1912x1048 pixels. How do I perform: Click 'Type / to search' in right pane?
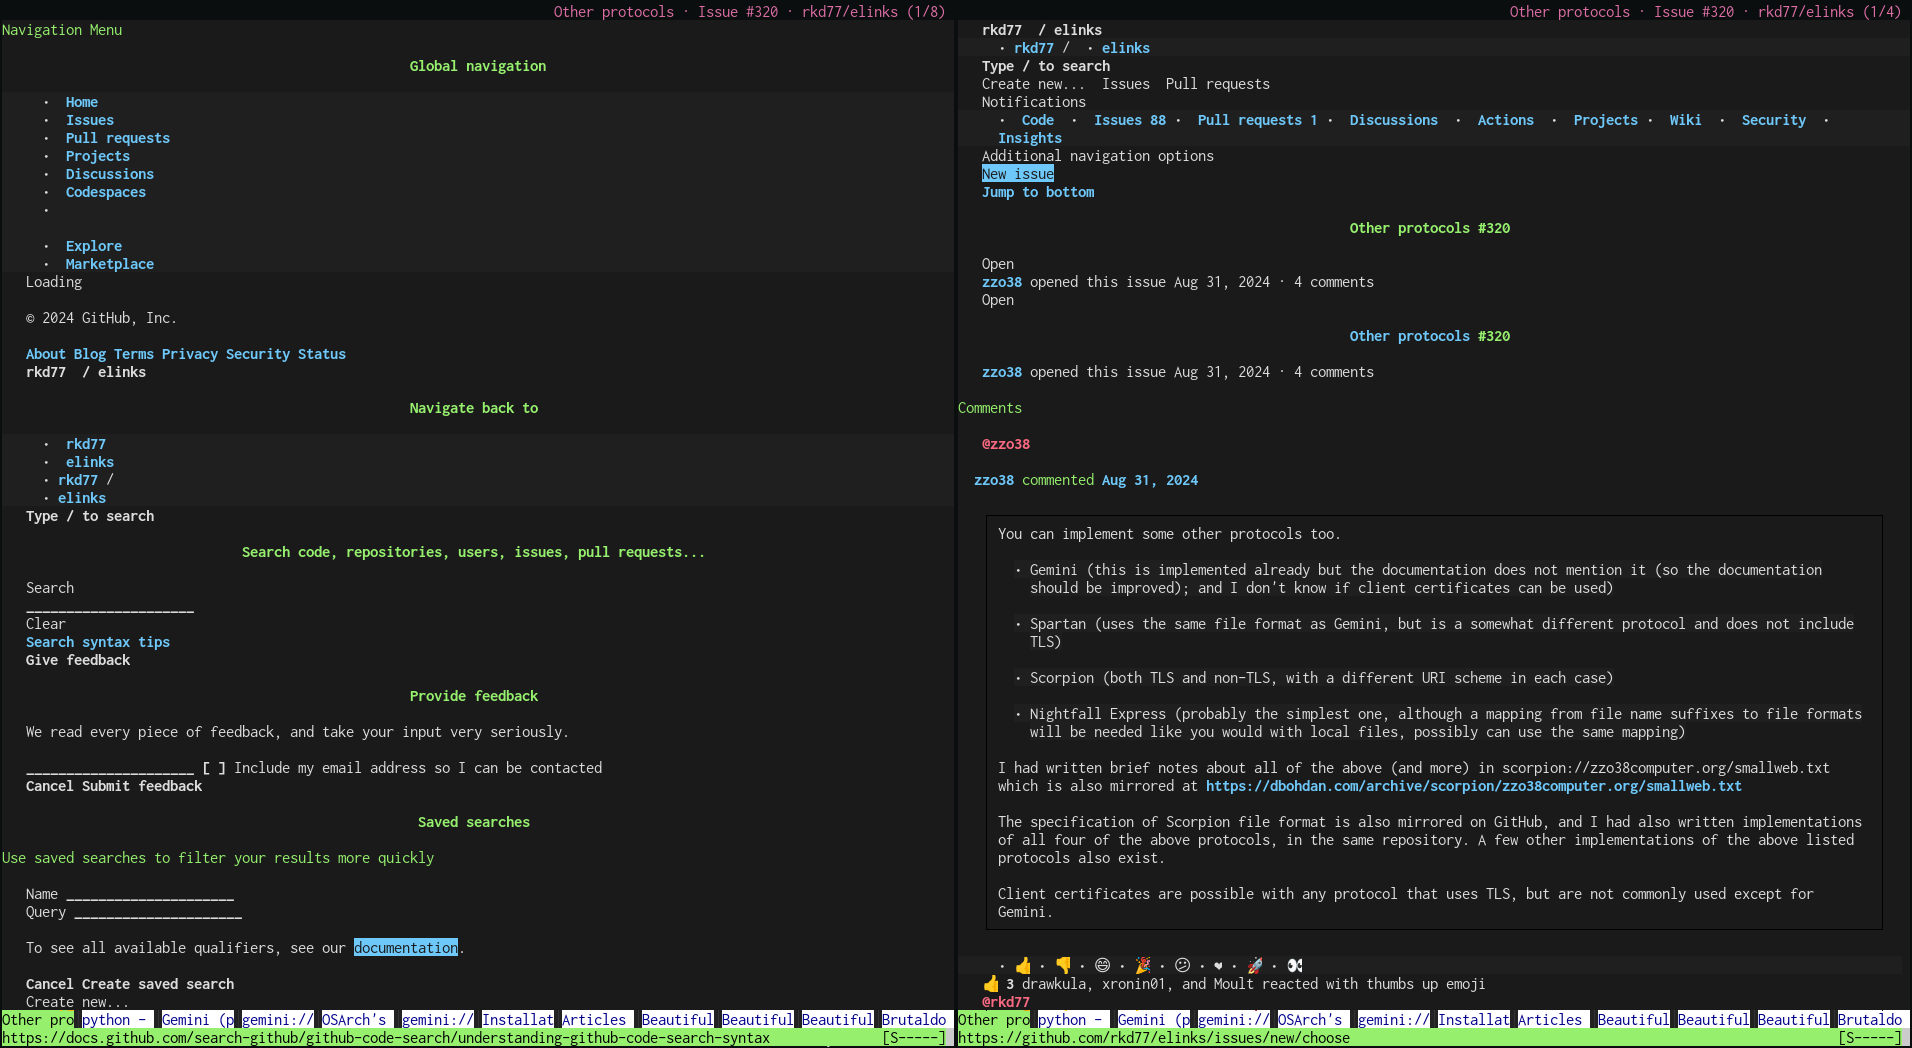[x=1046, y=66]
